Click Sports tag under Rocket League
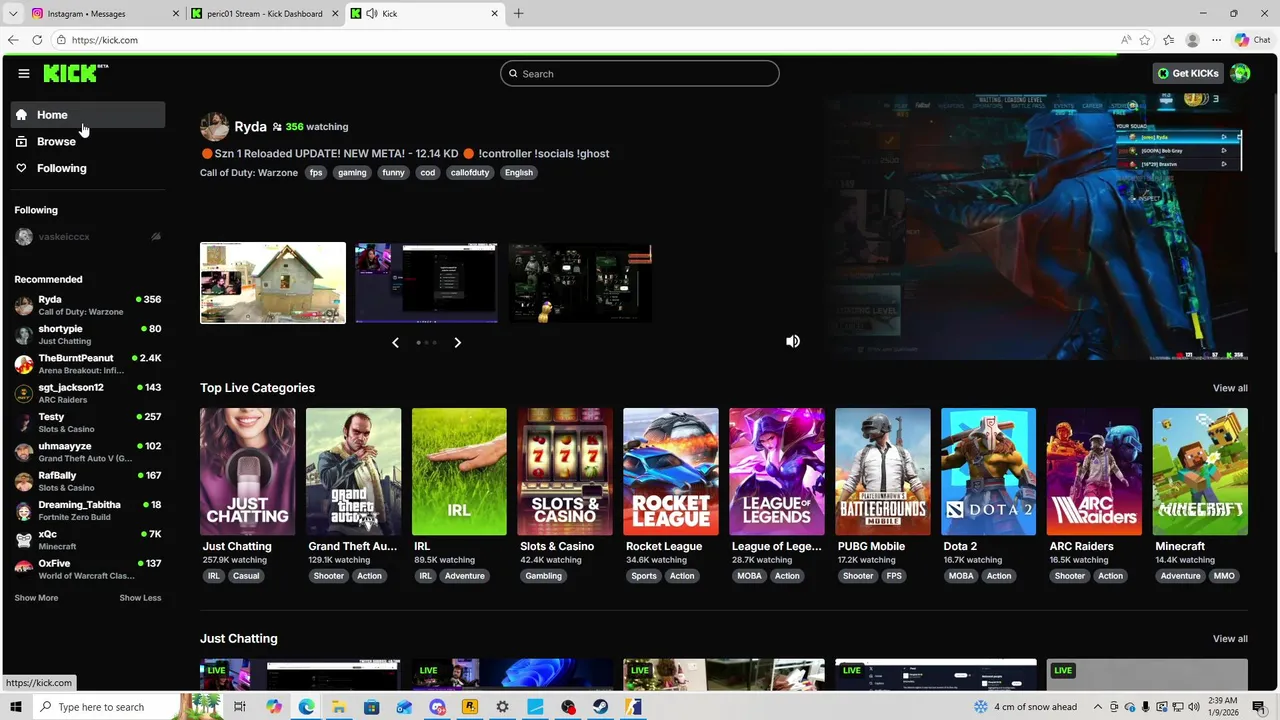Viewport: 1280px width, 720px height. point(644,576)
